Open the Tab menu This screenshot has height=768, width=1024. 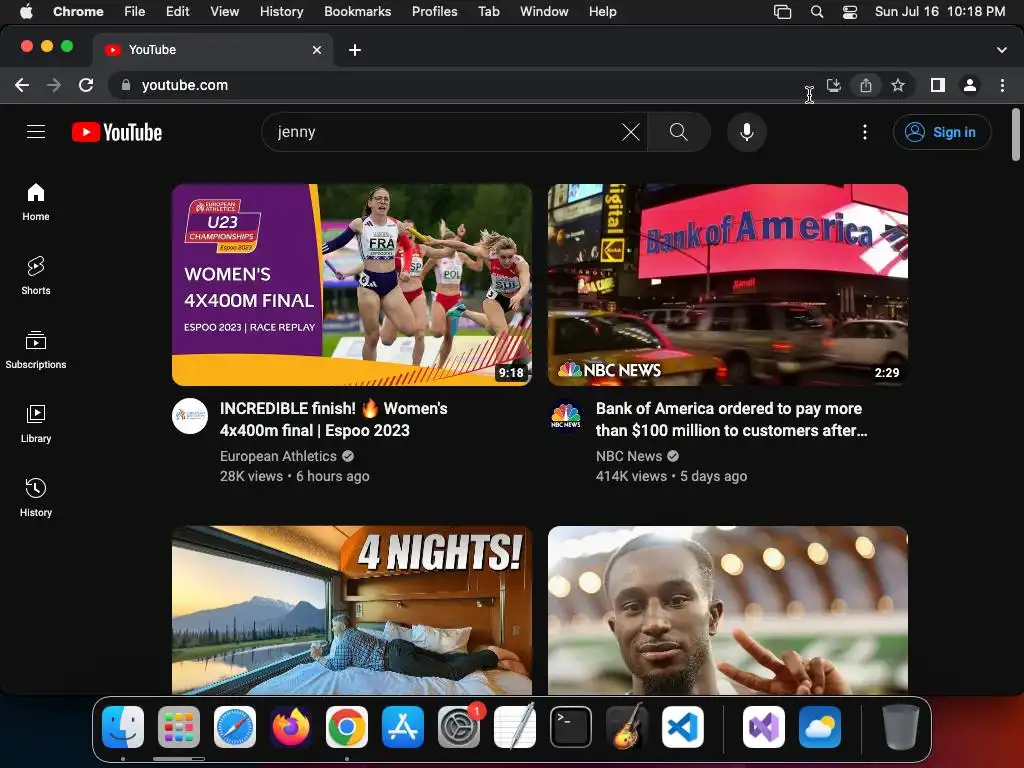(488, 11)
